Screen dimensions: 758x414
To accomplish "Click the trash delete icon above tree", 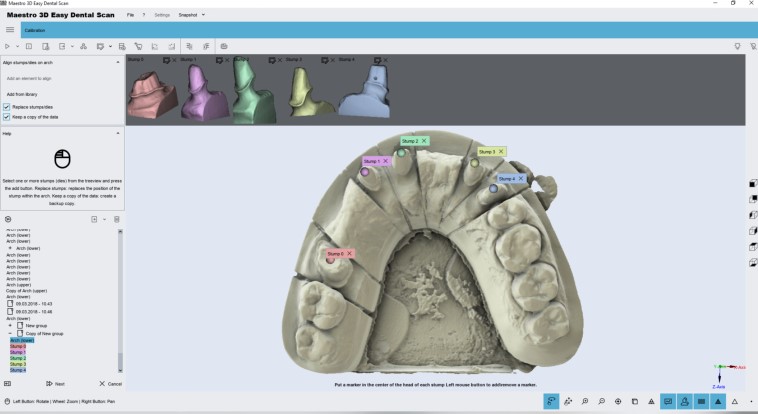I will 117,220.
